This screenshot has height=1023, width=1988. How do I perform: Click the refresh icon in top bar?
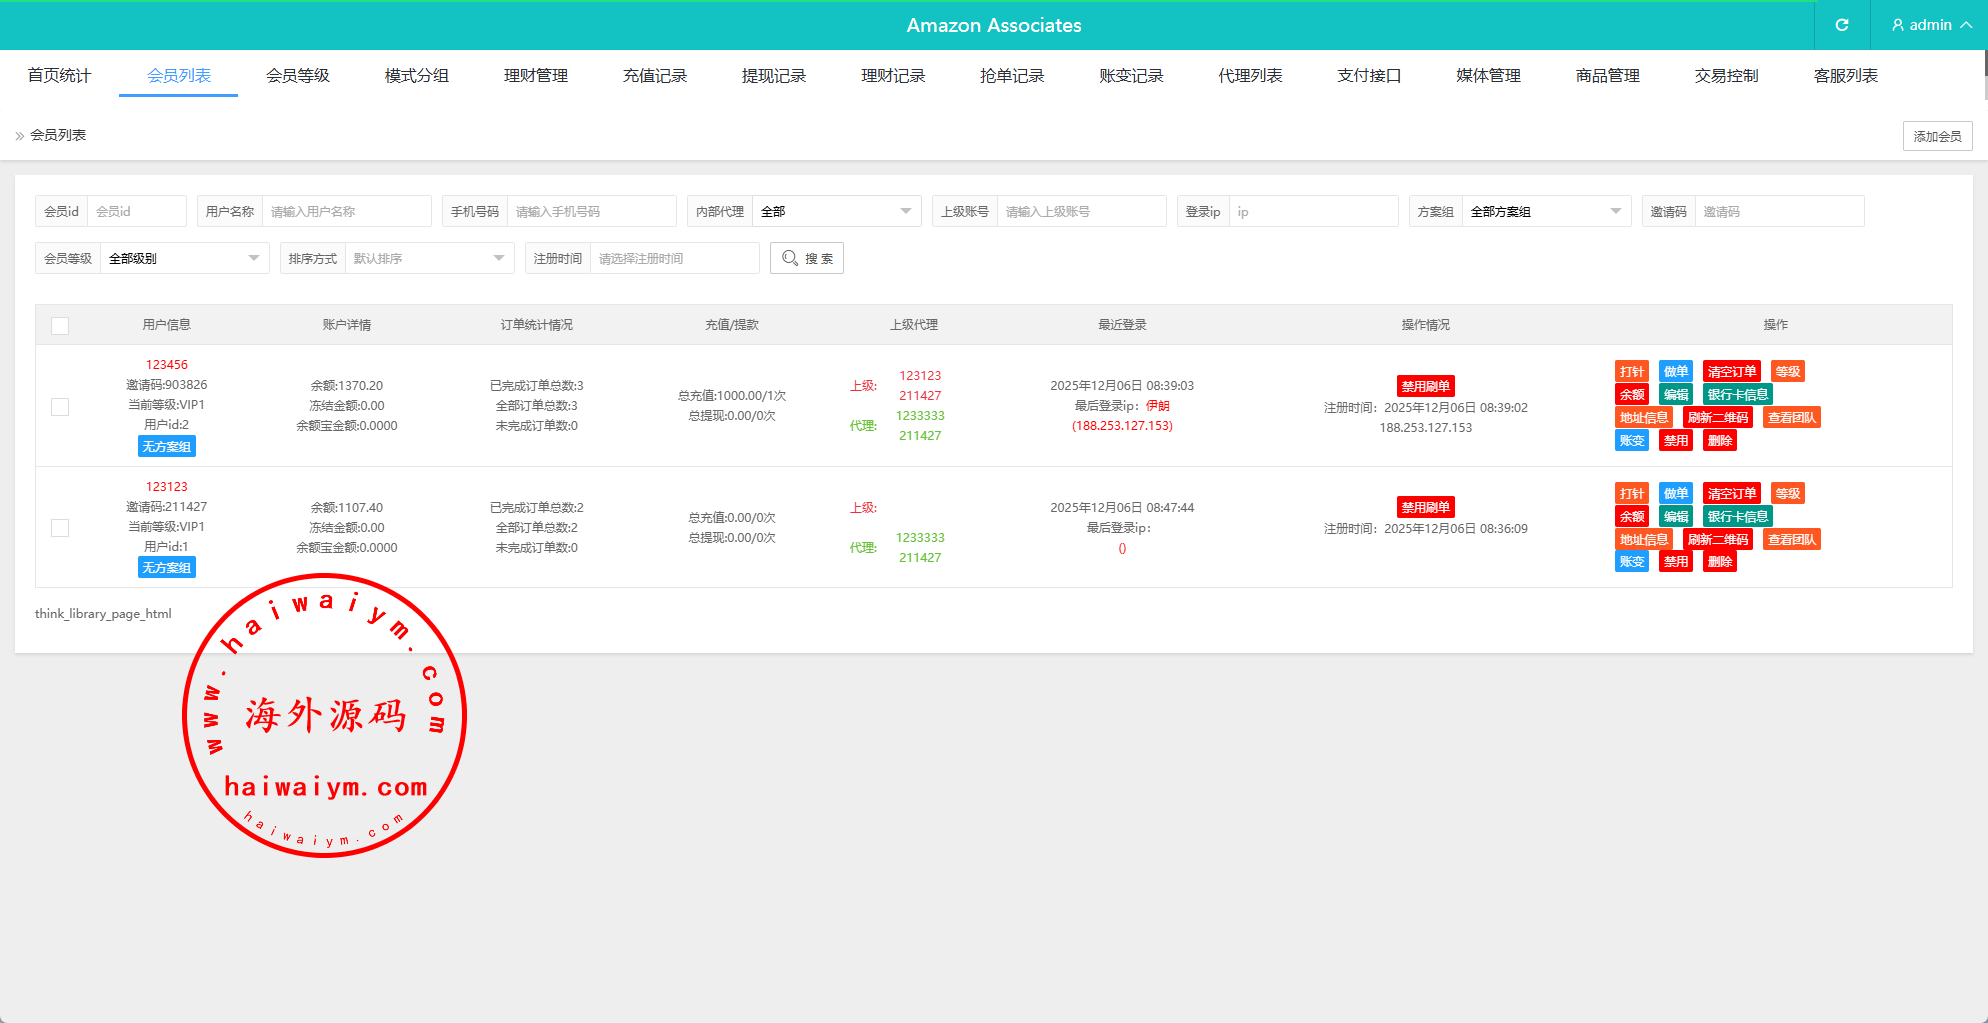pos(1841,25)
